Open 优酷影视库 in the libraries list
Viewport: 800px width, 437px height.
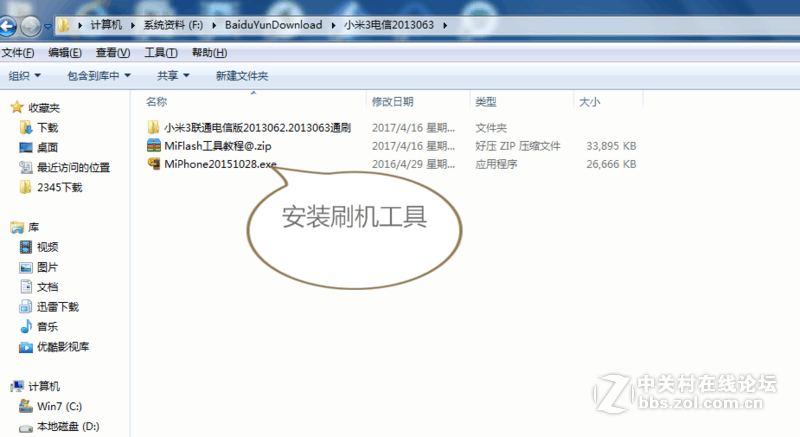click(63, 347)
